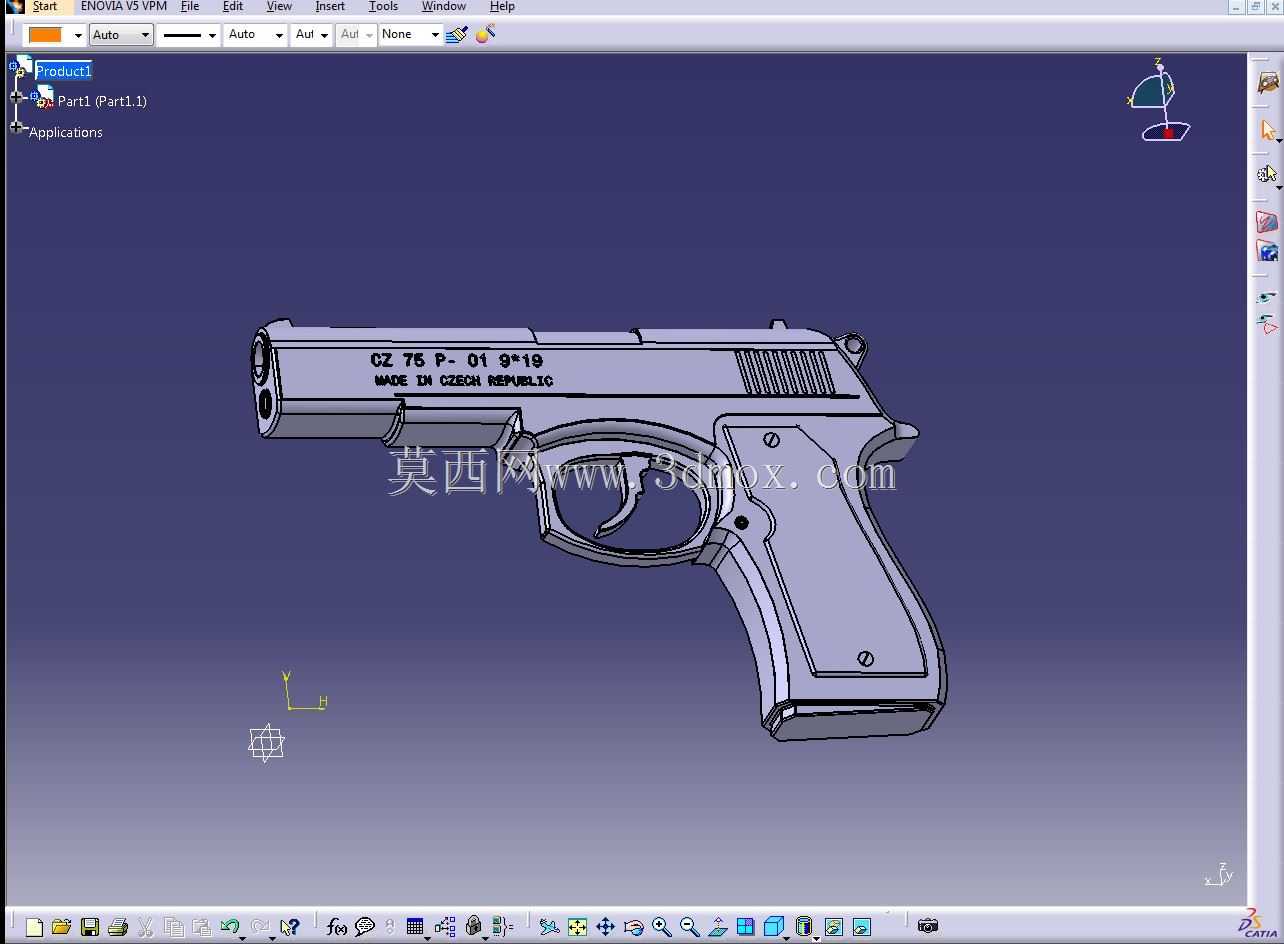This screenshot has height=944, width=1284.
Task: Click the blue catalog icon on right toolbar
Action: tap(1267, 251)
